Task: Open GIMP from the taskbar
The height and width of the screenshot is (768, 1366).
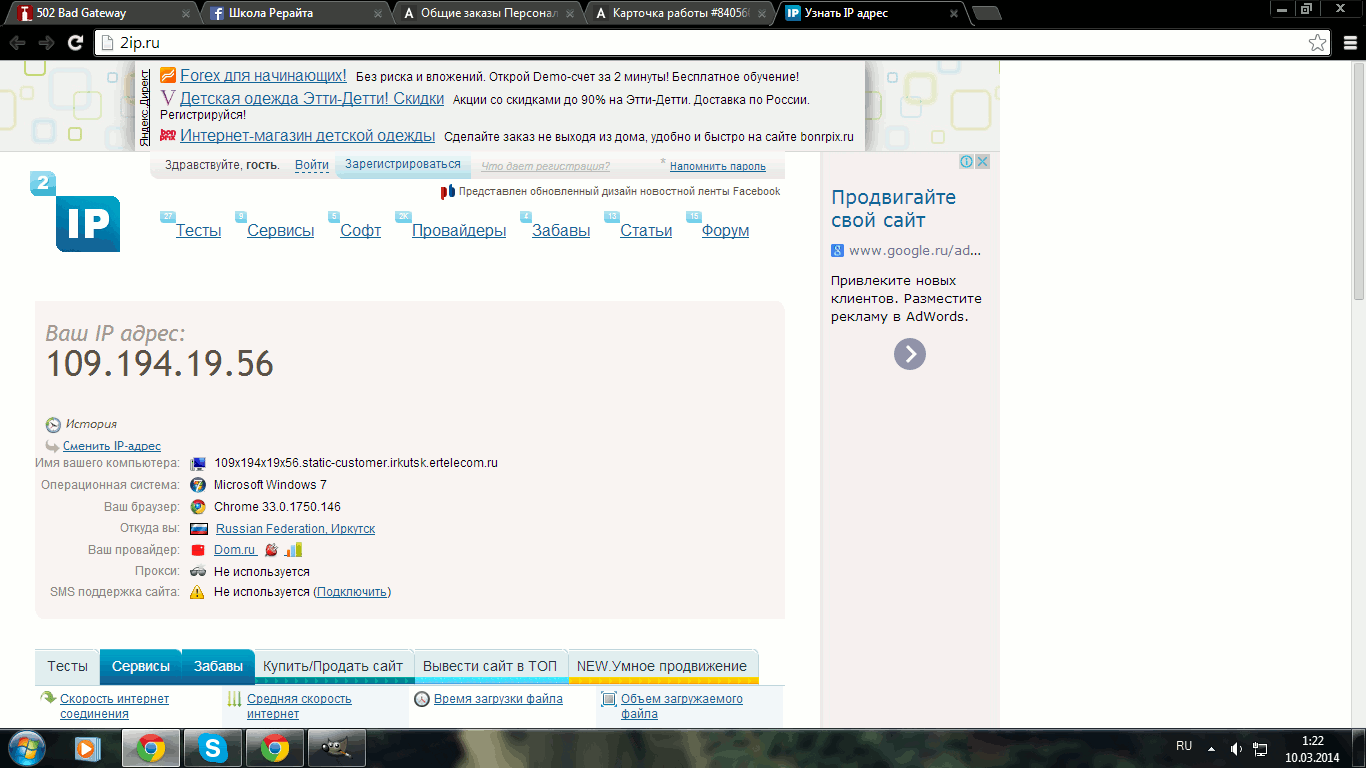Action: click(x=336, y=748)
